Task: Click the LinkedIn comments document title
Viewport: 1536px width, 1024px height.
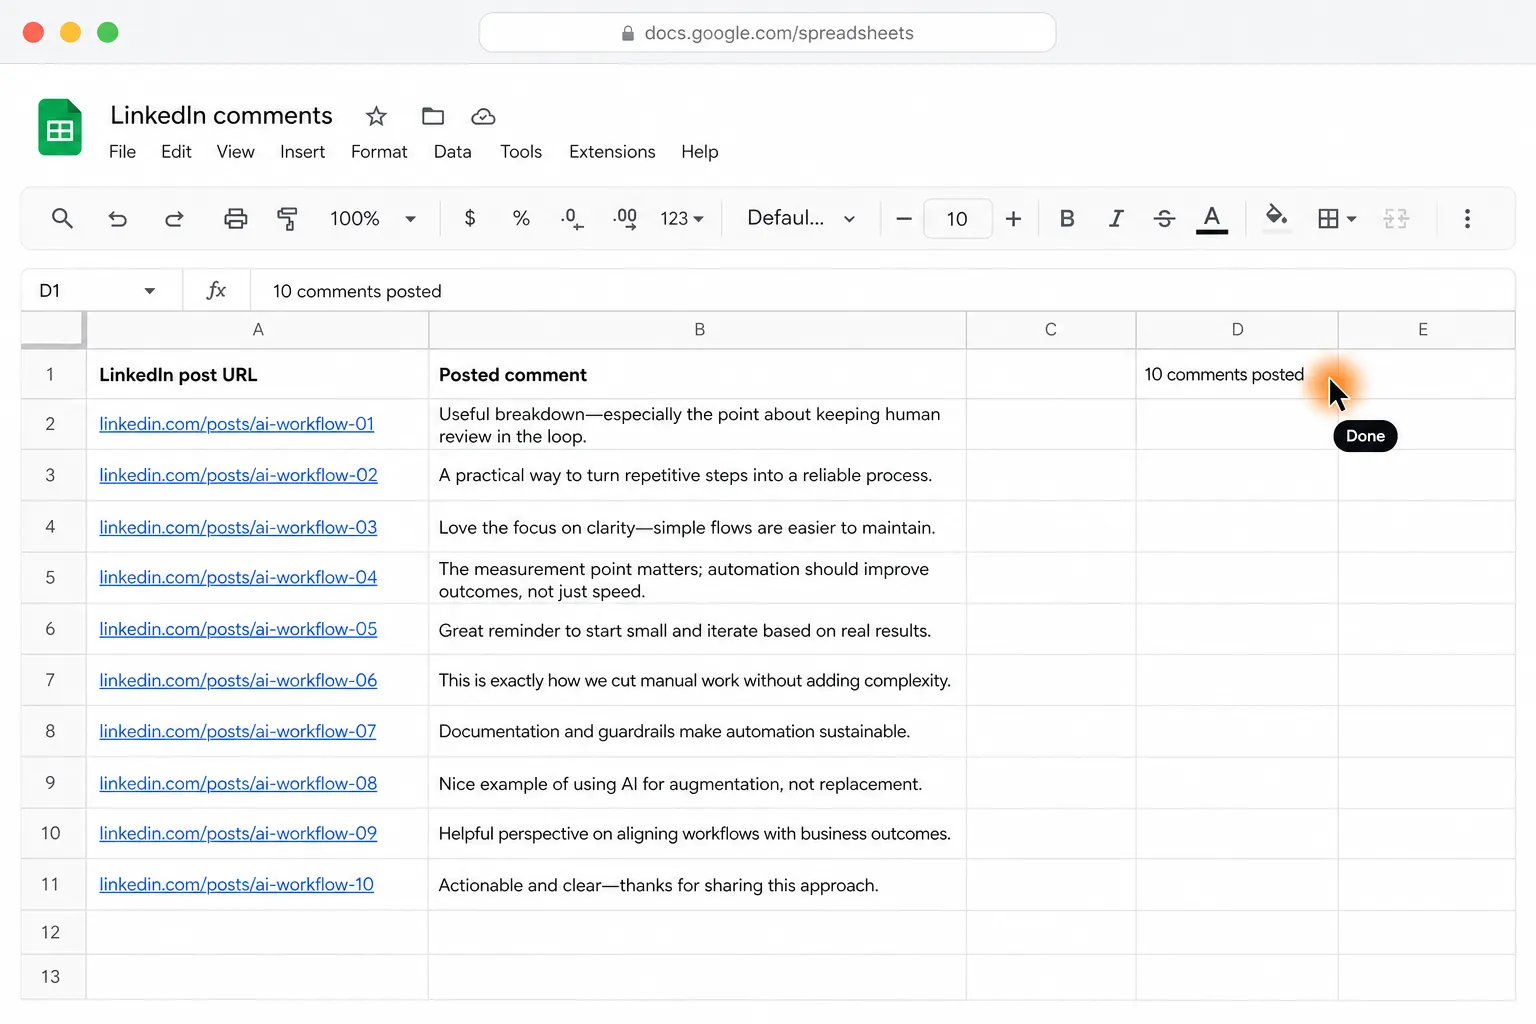Action: [221, 116]
